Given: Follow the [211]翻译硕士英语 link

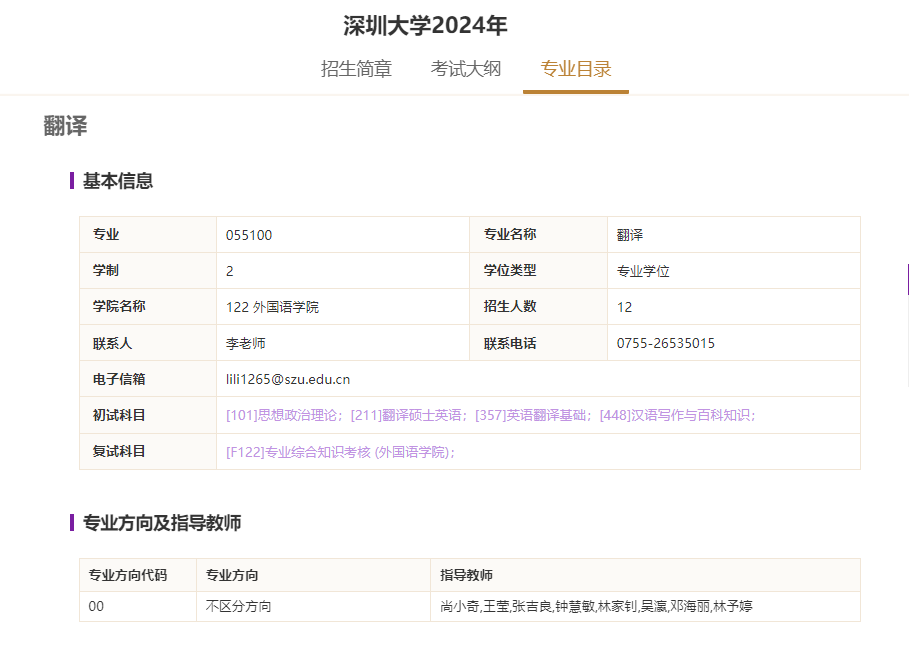Looking at the screenshot, I should pos(408,416).
